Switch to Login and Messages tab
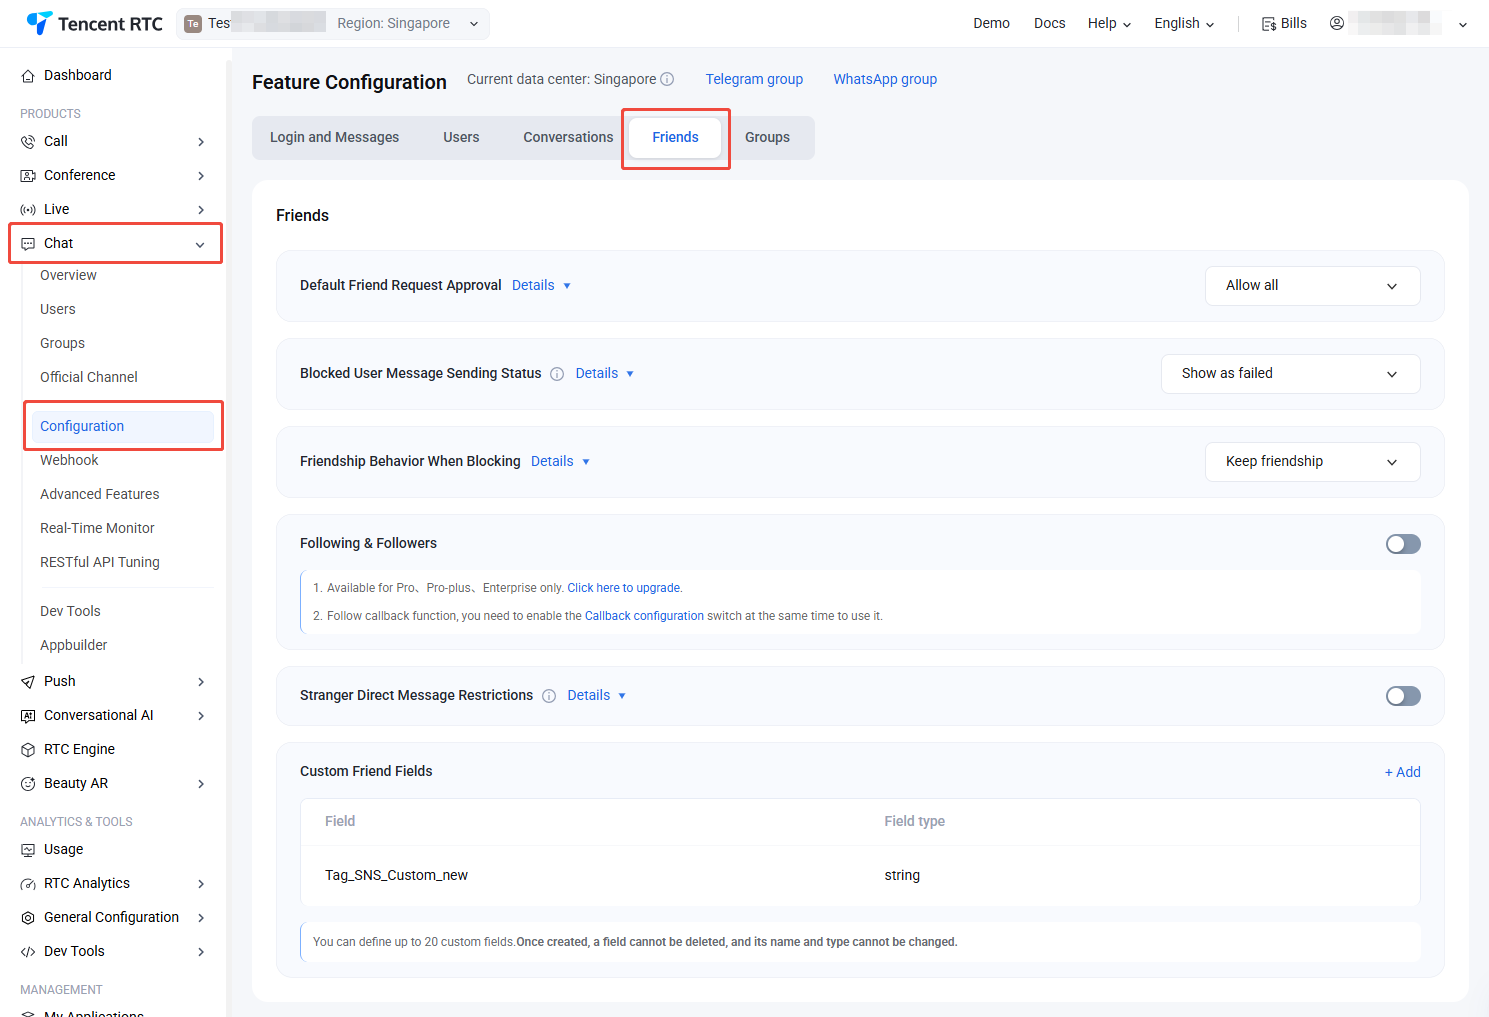 334,138
